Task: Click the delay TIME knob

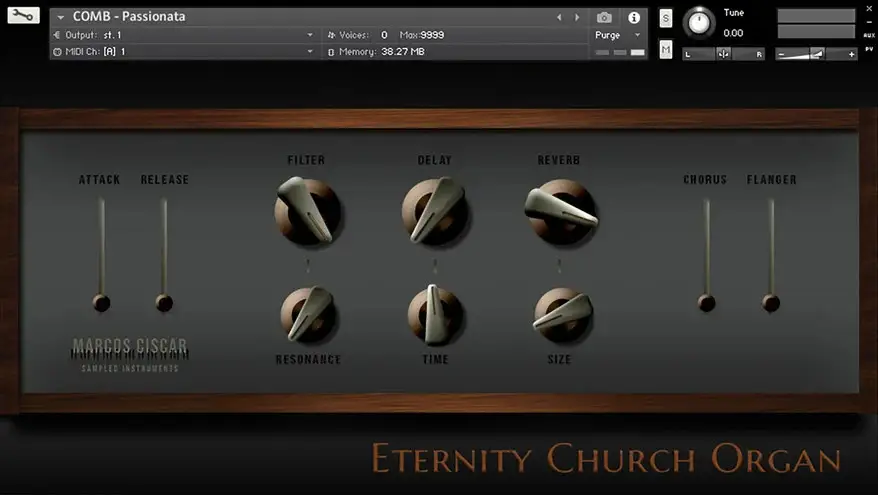Action: point(435,314)
